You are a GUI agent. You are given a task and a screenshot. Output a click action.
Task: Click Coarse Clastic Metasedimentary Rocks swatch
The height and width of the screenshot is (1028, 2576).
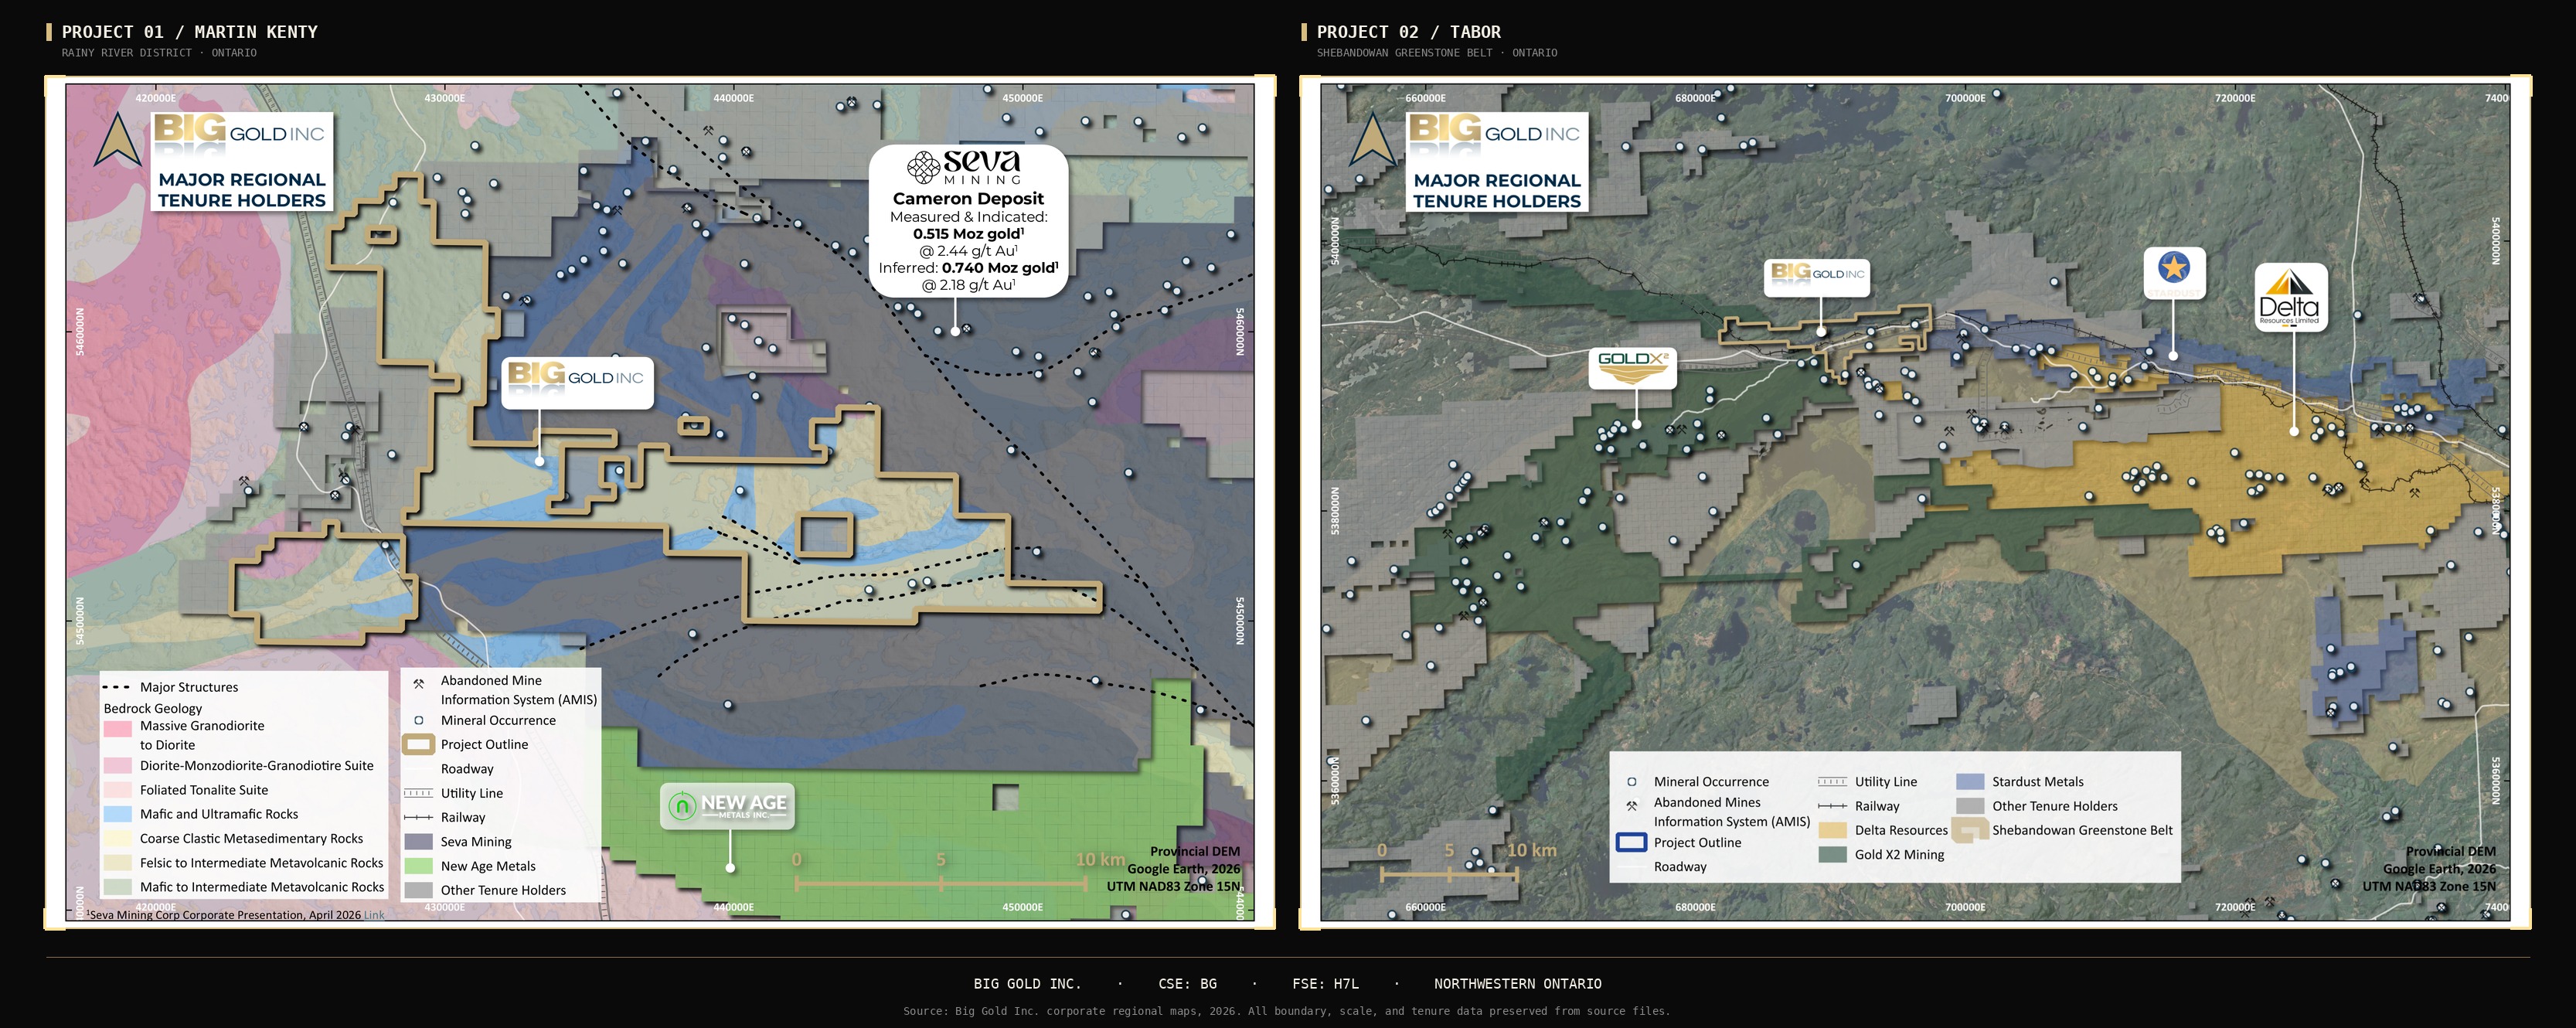117,838
